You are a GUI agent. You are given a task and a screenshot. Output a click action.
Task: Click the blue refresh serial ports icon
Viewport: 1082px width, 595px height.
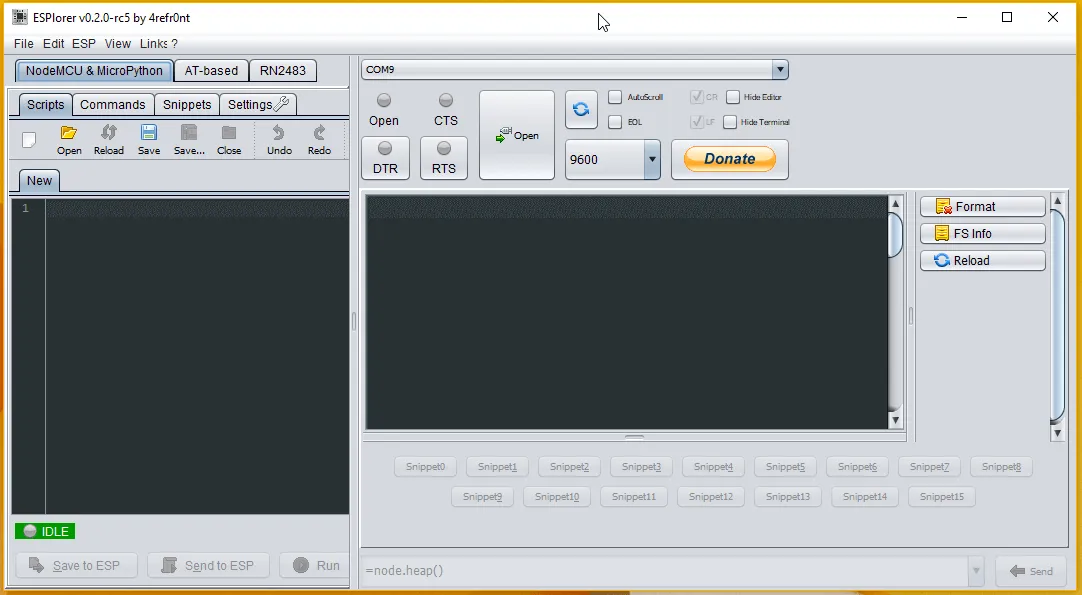pyautogui.click(x=581, y=110)
